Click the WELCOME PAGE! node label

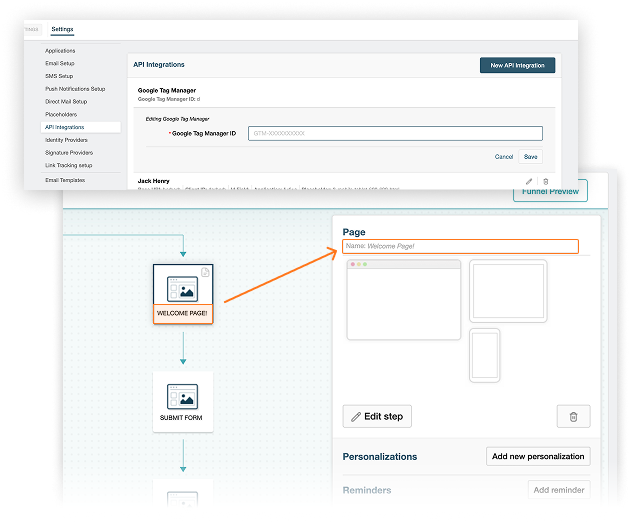click(182, 313)
